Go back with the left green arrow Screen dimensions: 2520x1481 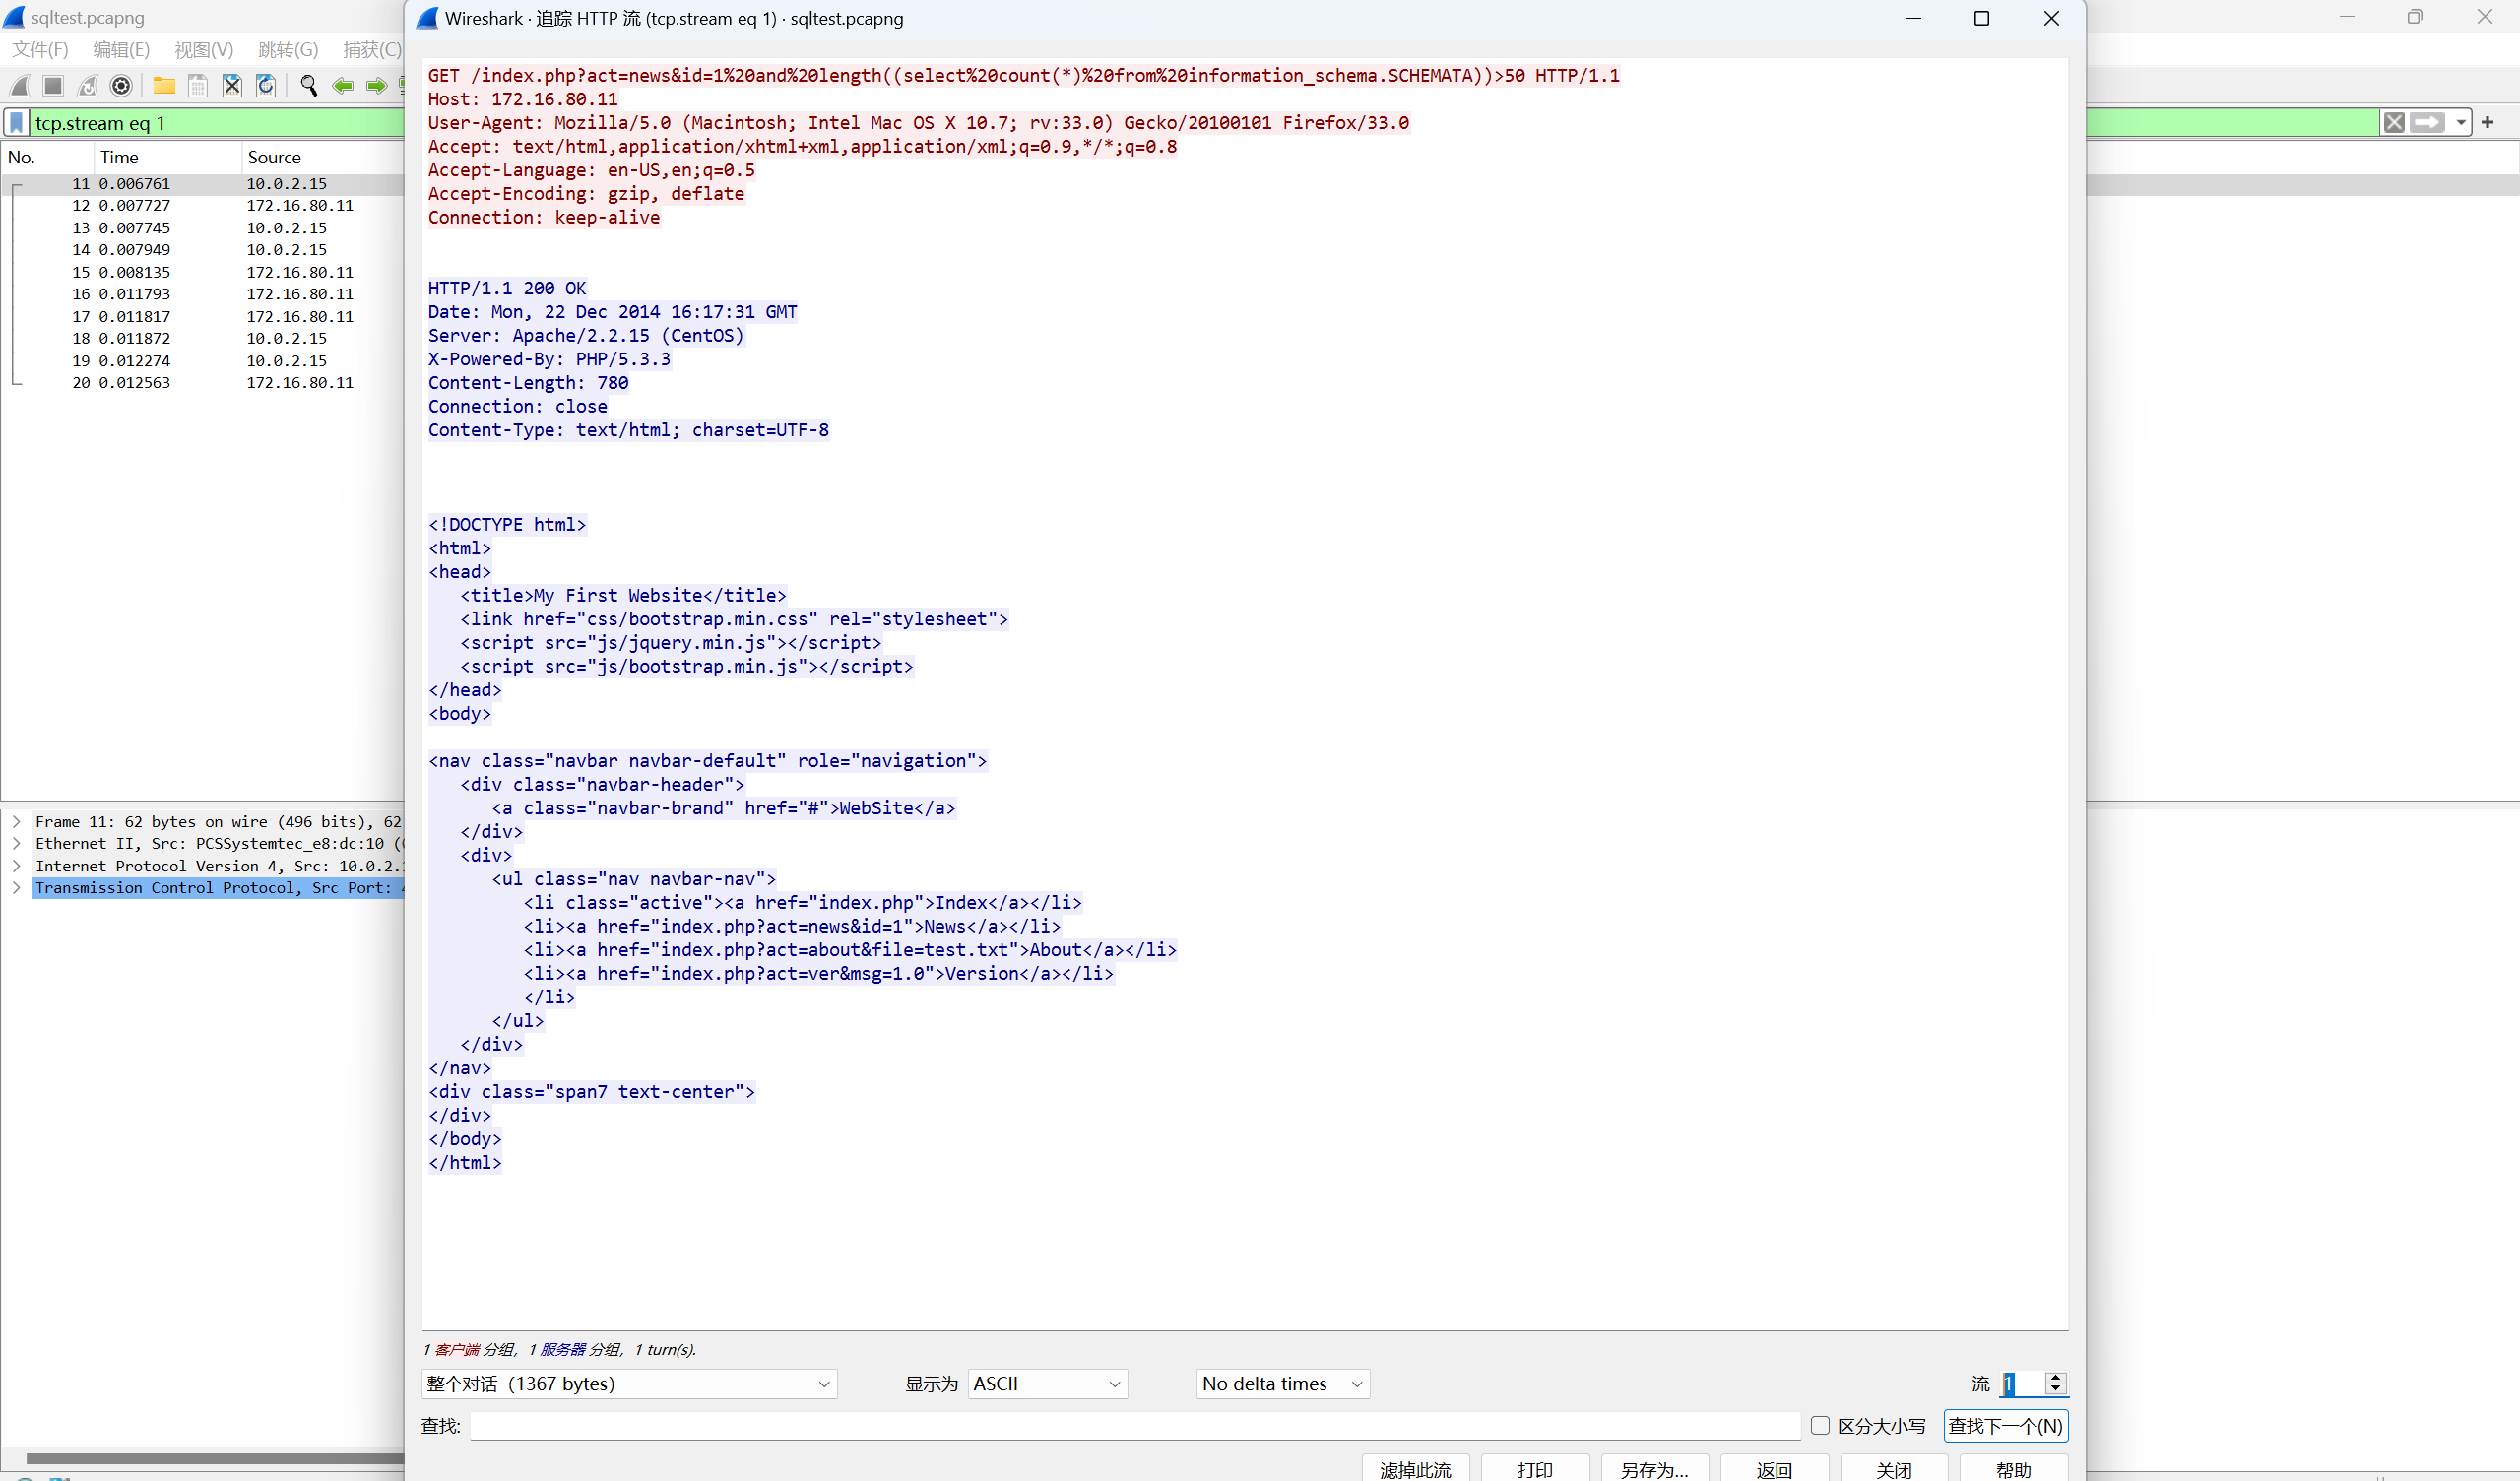click(343, 86)
